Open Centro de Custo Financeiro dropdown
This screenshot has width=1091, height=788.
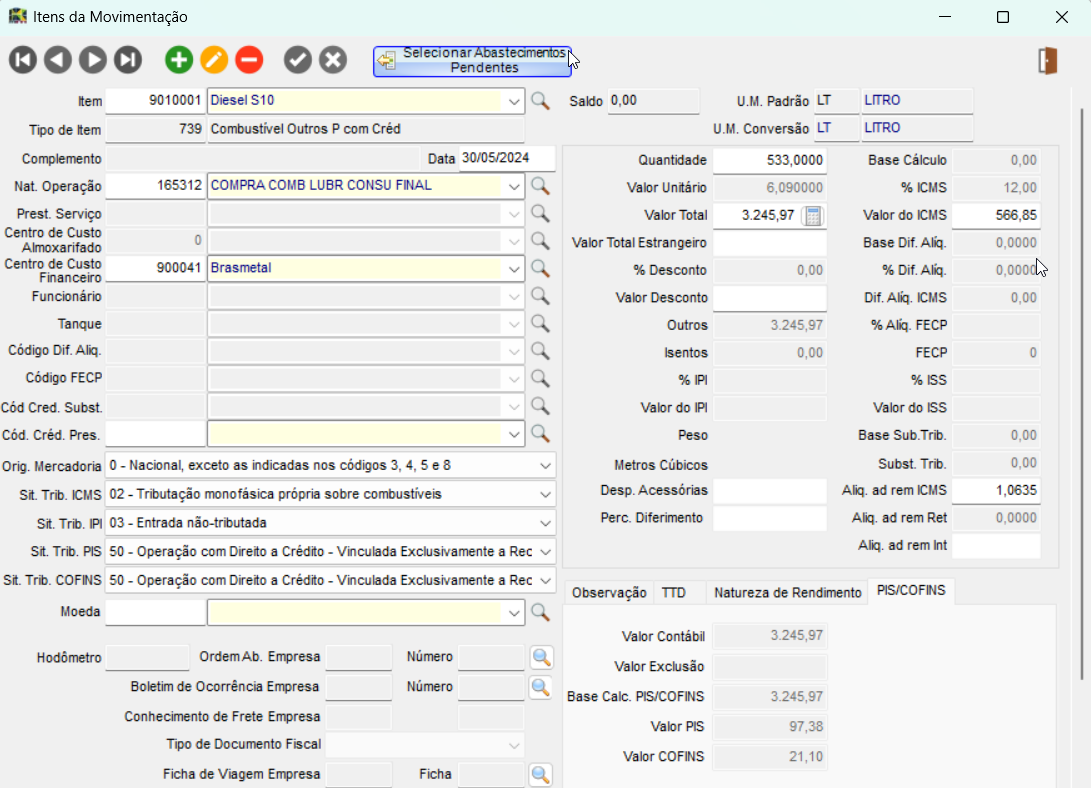514,269
